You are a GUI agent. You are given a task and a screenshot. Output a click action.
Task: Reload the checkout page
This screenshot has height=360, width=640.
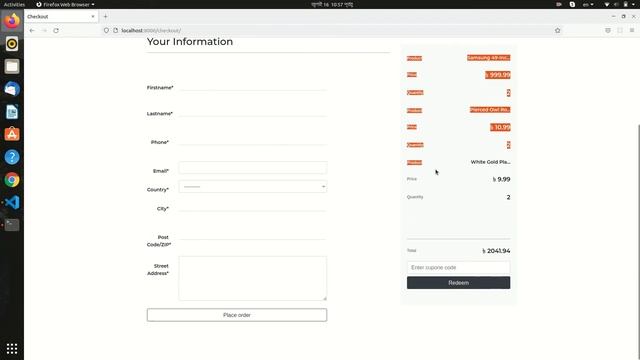pyautogui.click(x=56, y=31)
